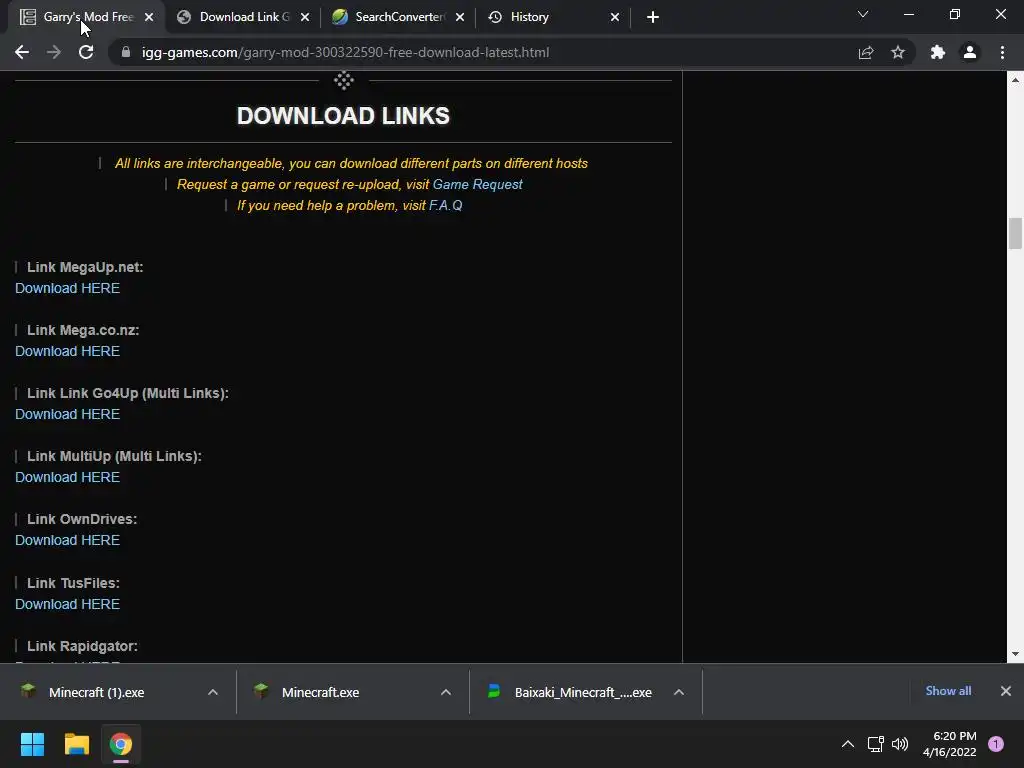Viewport: 1024px width, 768px height.
Task: Close the History tab
Action: (x=615, y=17)
